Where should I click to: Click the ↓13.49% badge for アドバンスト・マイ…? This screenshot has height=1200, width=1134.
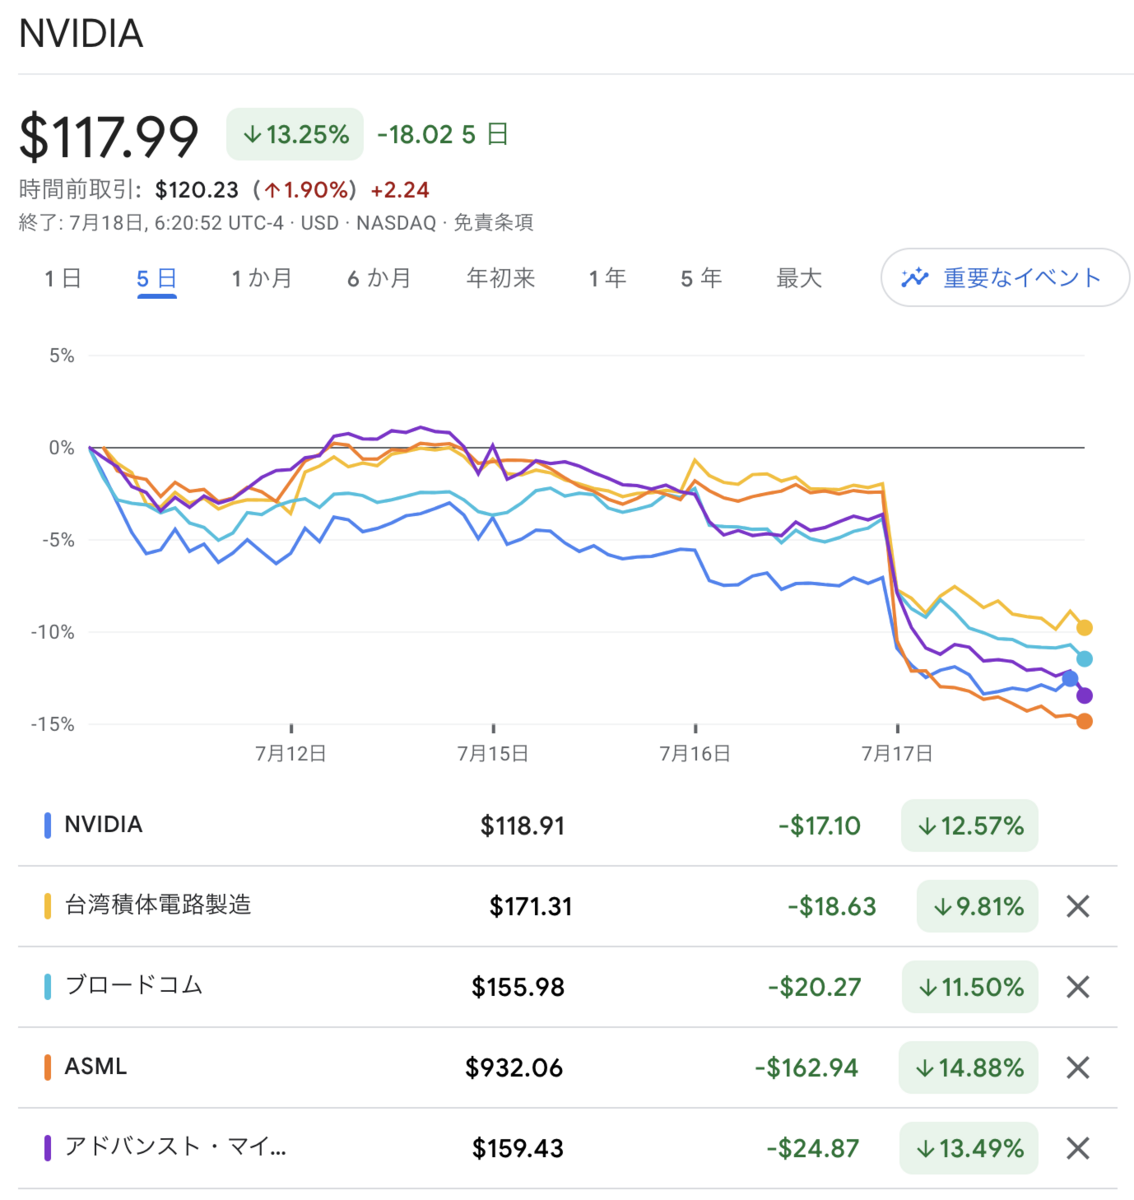click(x=968, y=1148)
